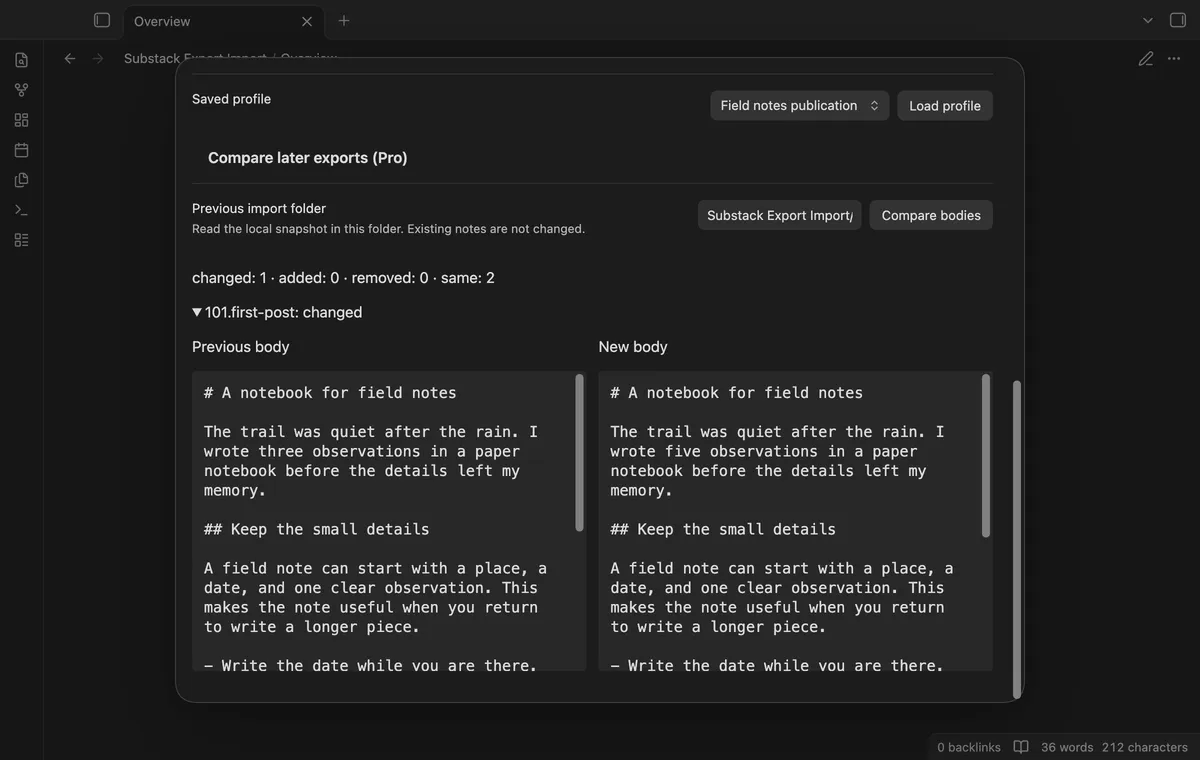
Task: Close the Overview tab
Action: click(x=307, y=21)
